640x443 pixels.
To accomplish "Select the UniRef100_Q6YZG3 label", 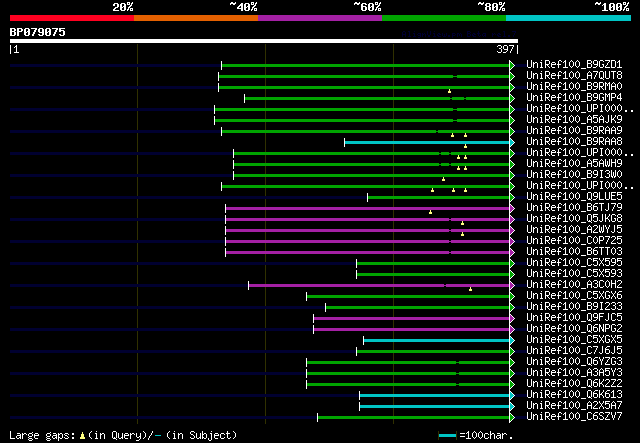I will [574, 362].
